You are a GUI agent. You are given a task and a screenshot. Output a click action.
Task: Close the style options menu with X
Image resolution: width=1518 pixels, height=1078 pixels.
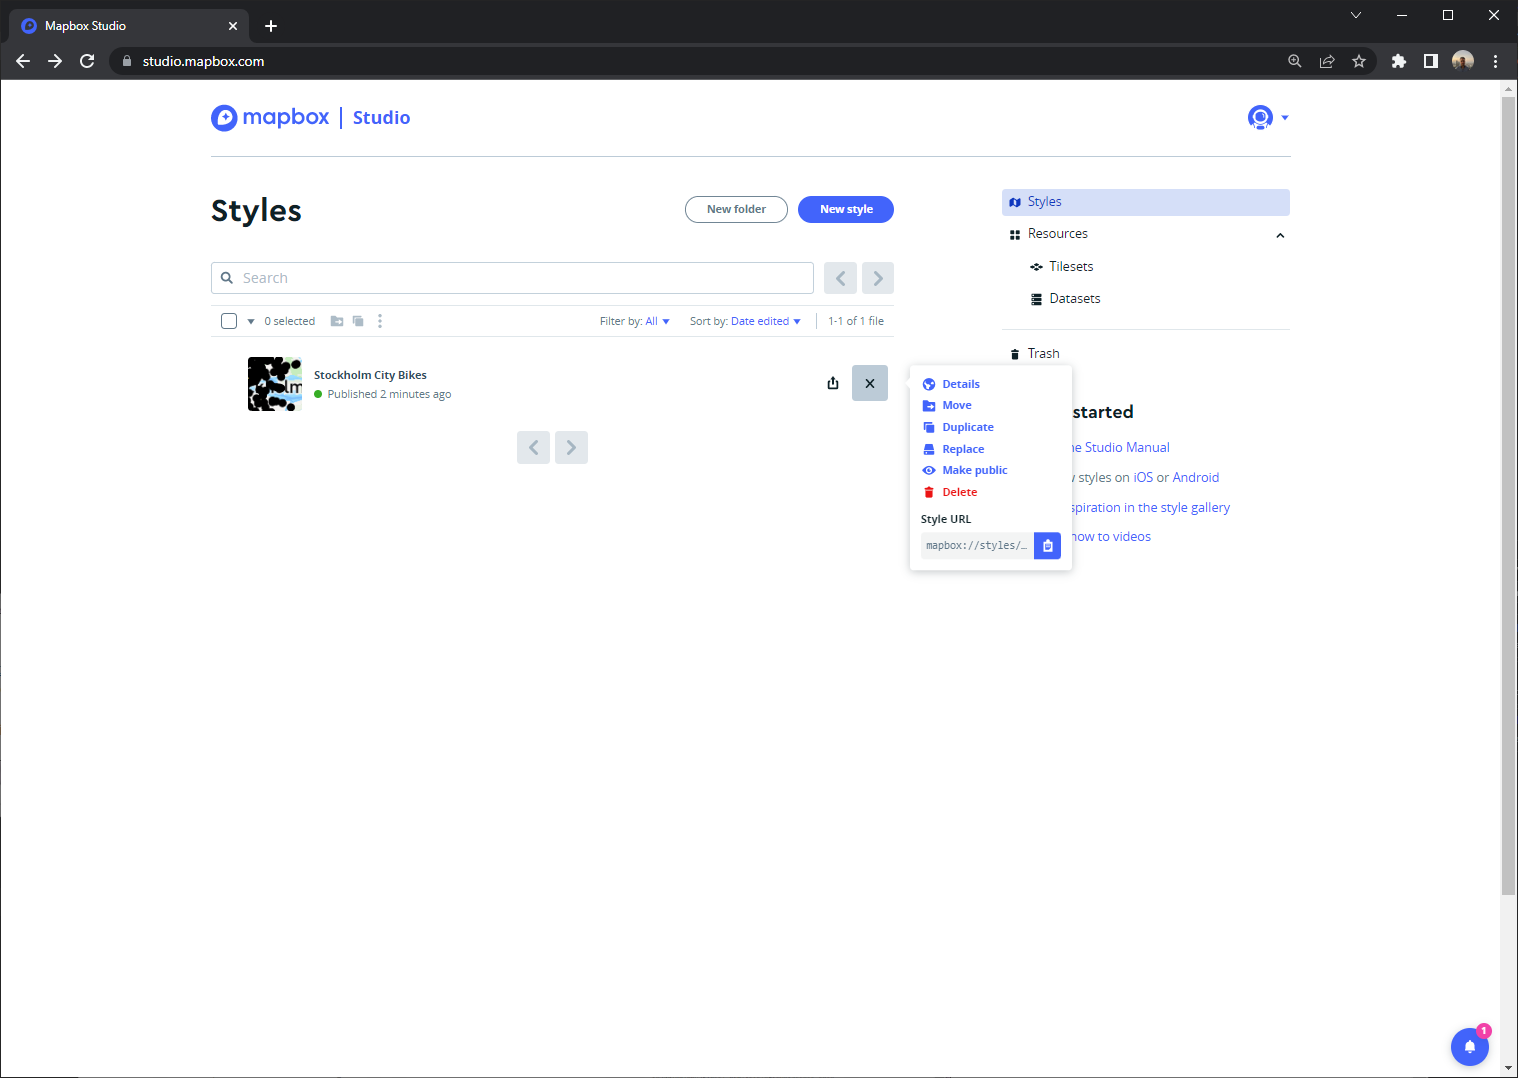[870, 383]
